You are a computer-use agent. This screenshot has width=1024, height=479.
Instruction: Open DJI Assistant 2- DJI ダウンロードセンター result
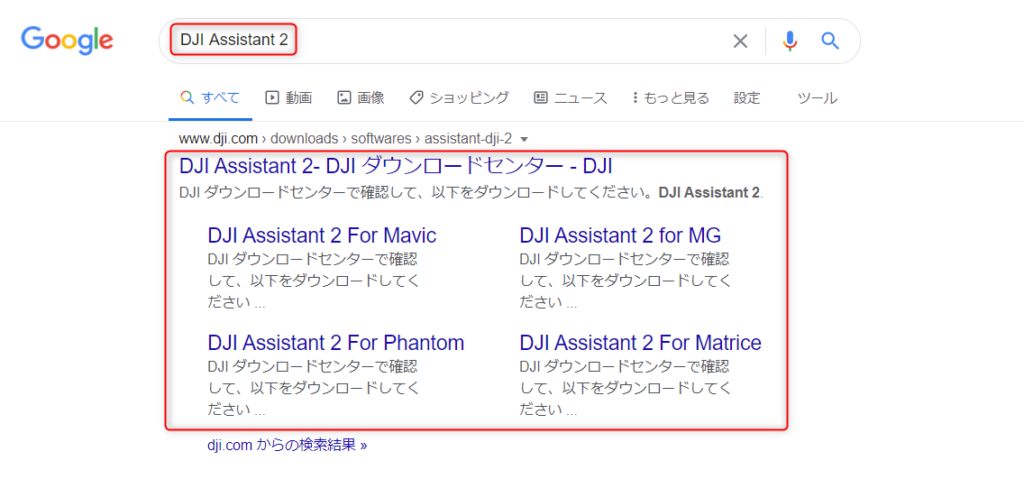click(396, 166)
